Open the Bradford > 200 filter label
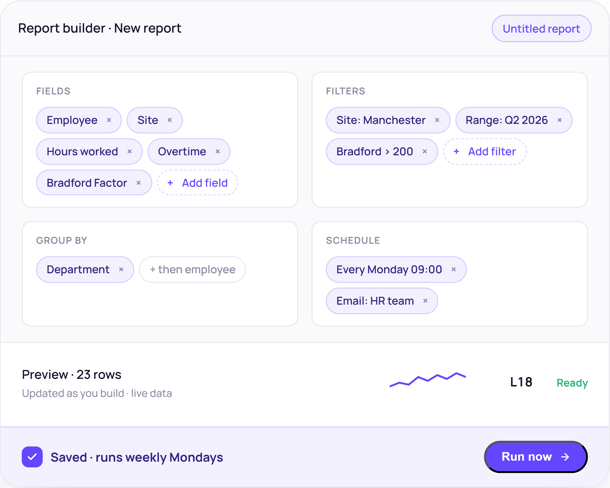610x488 pixels. 375,151
